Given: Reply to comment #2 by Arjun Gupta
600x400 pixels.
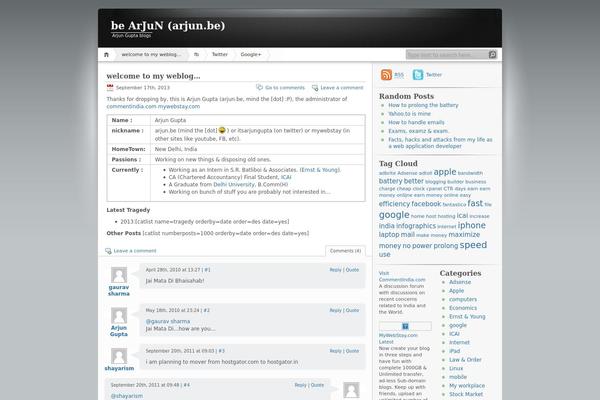Looking at the screenshot, I should tap(336, 310).
